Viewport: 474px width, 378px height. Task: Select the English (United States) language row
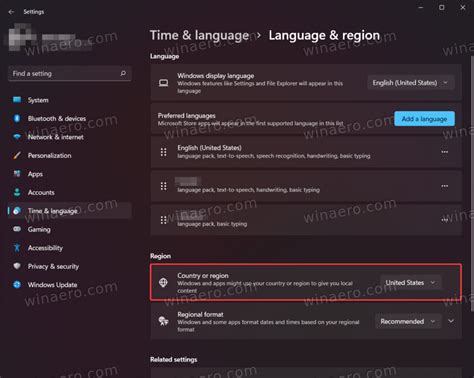[306, 152]
